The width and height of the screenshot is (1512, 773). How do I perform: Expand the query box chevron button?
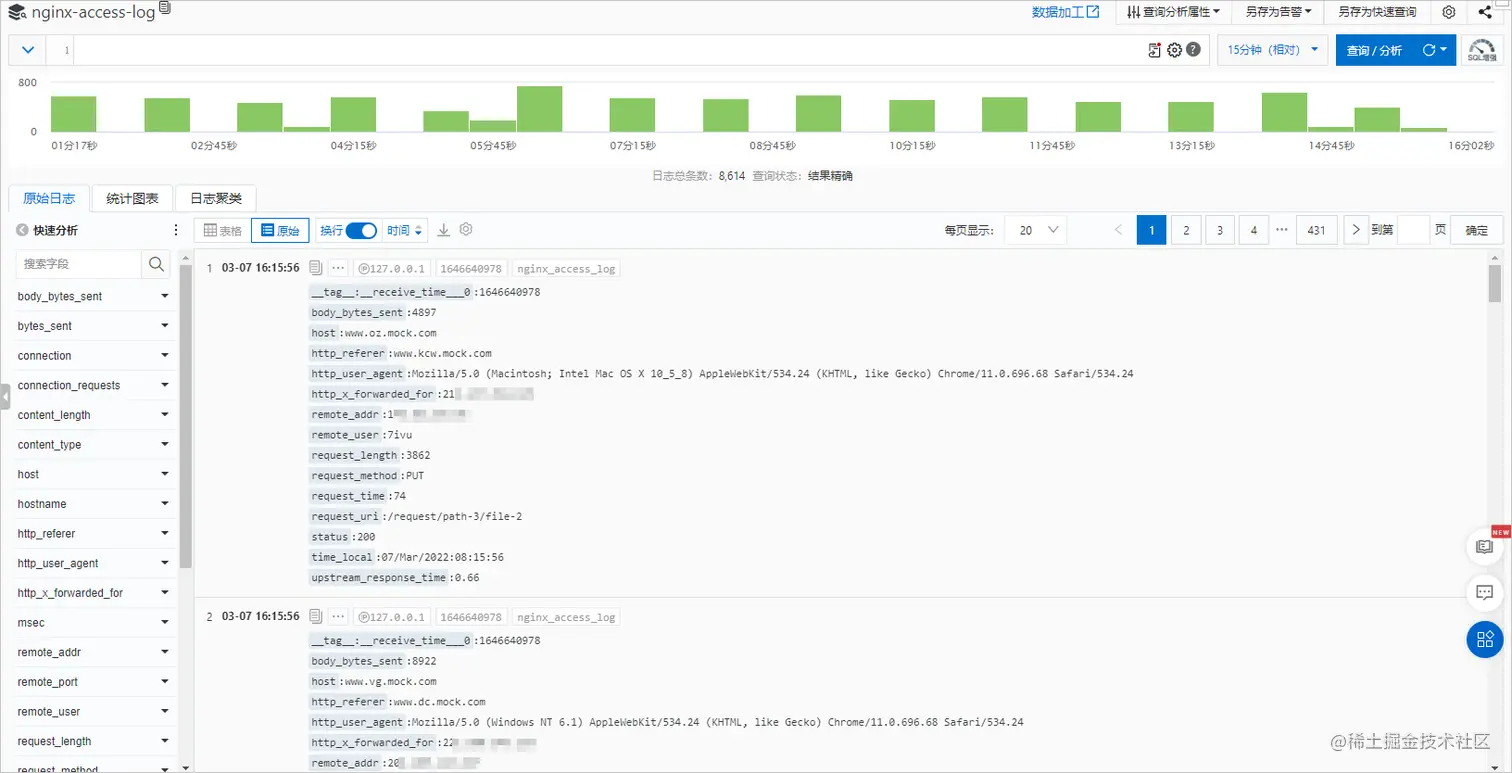(x=27, y=50)
